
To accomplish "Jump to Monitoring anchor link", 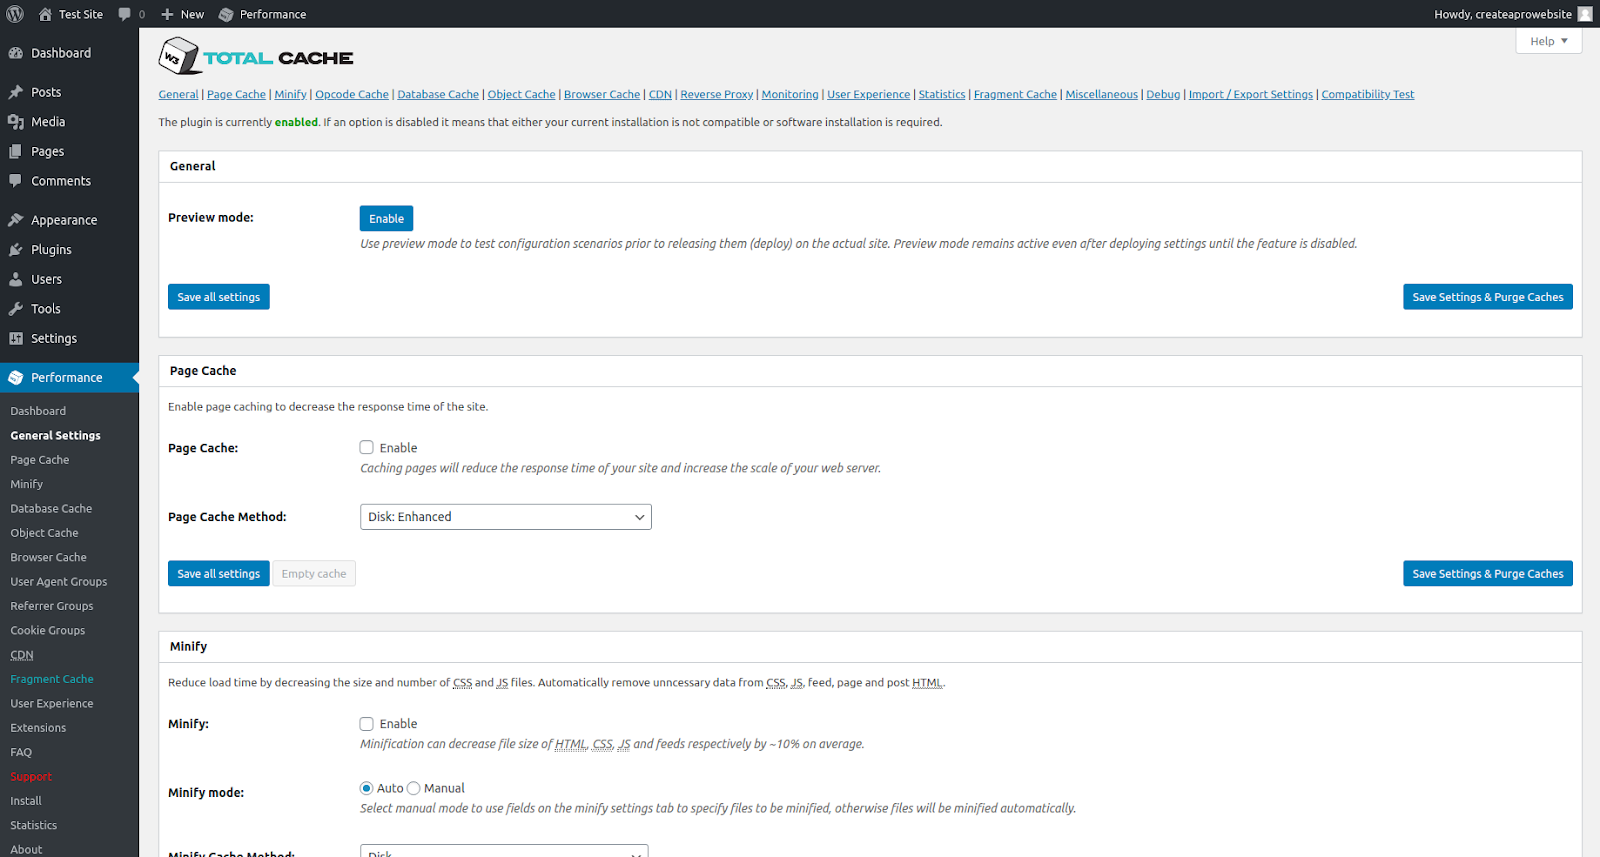I will point(790,95).
